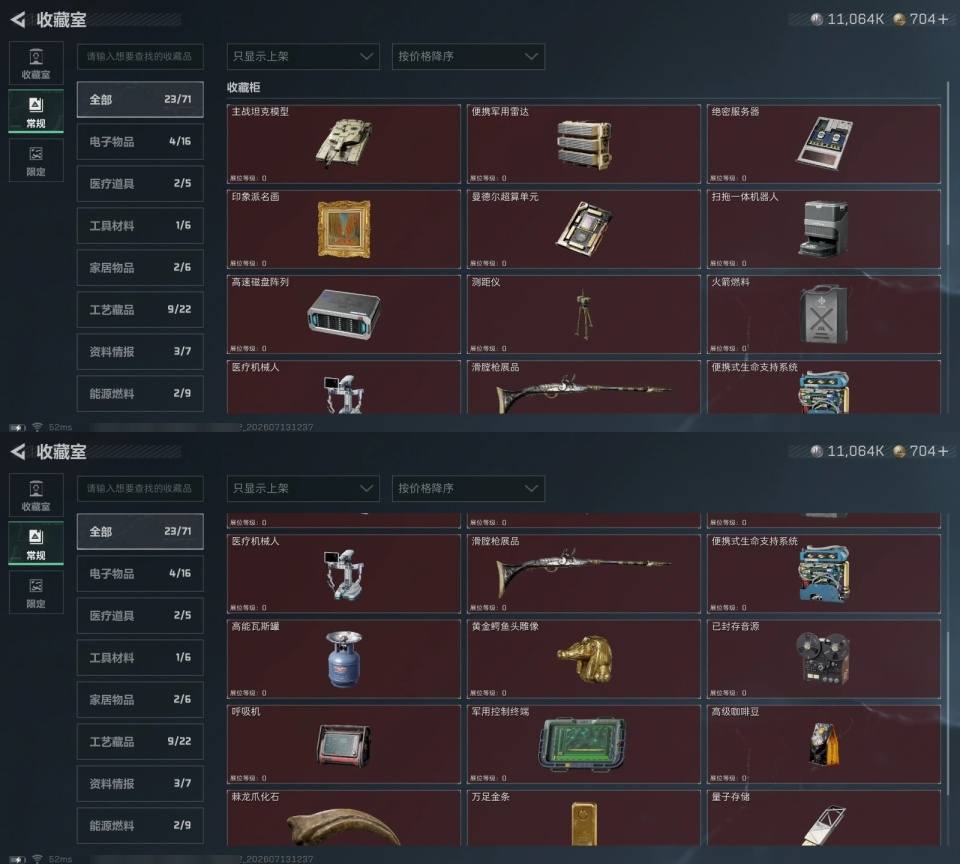Switch to 限定 tab in upper screenshot

coord(36,160)
